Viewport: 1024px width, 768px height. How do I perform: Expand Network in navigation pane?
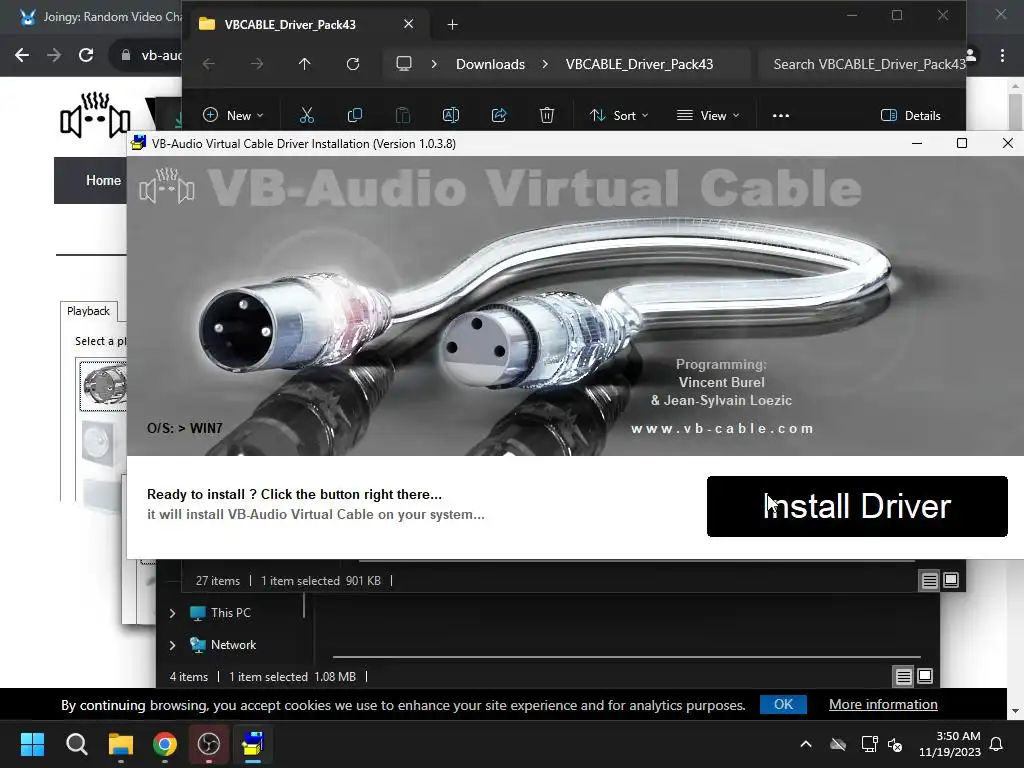[x=172, y=645]
